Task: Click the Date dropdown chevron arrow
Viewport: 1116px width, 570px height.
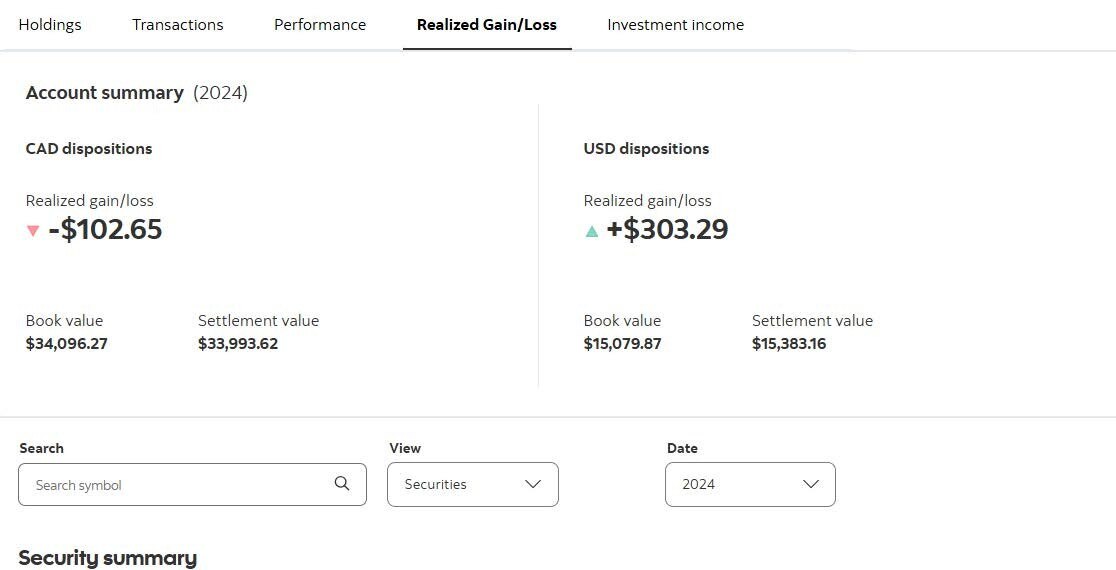Action: point(810,484)
